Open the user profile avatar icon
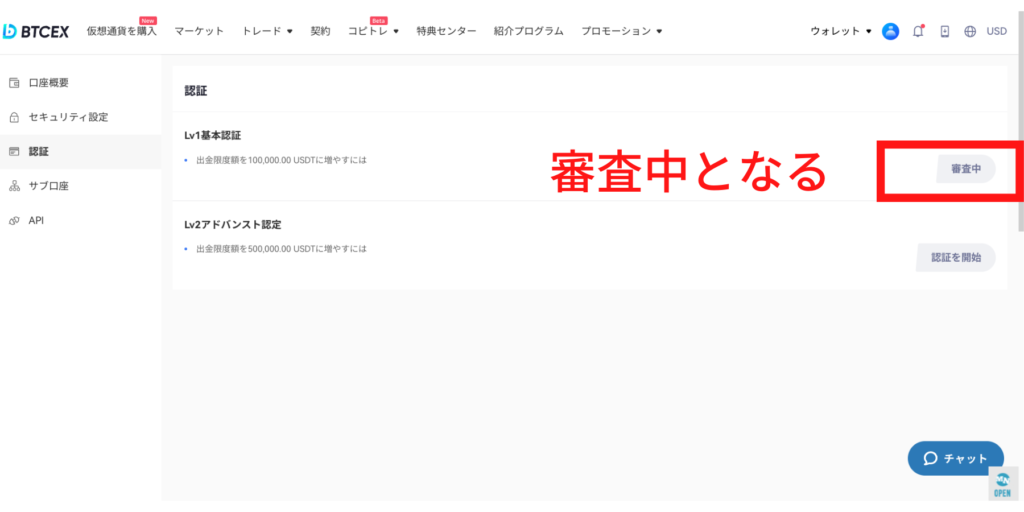This screenshot has width=1024, height=512. (x=890, y=31)
